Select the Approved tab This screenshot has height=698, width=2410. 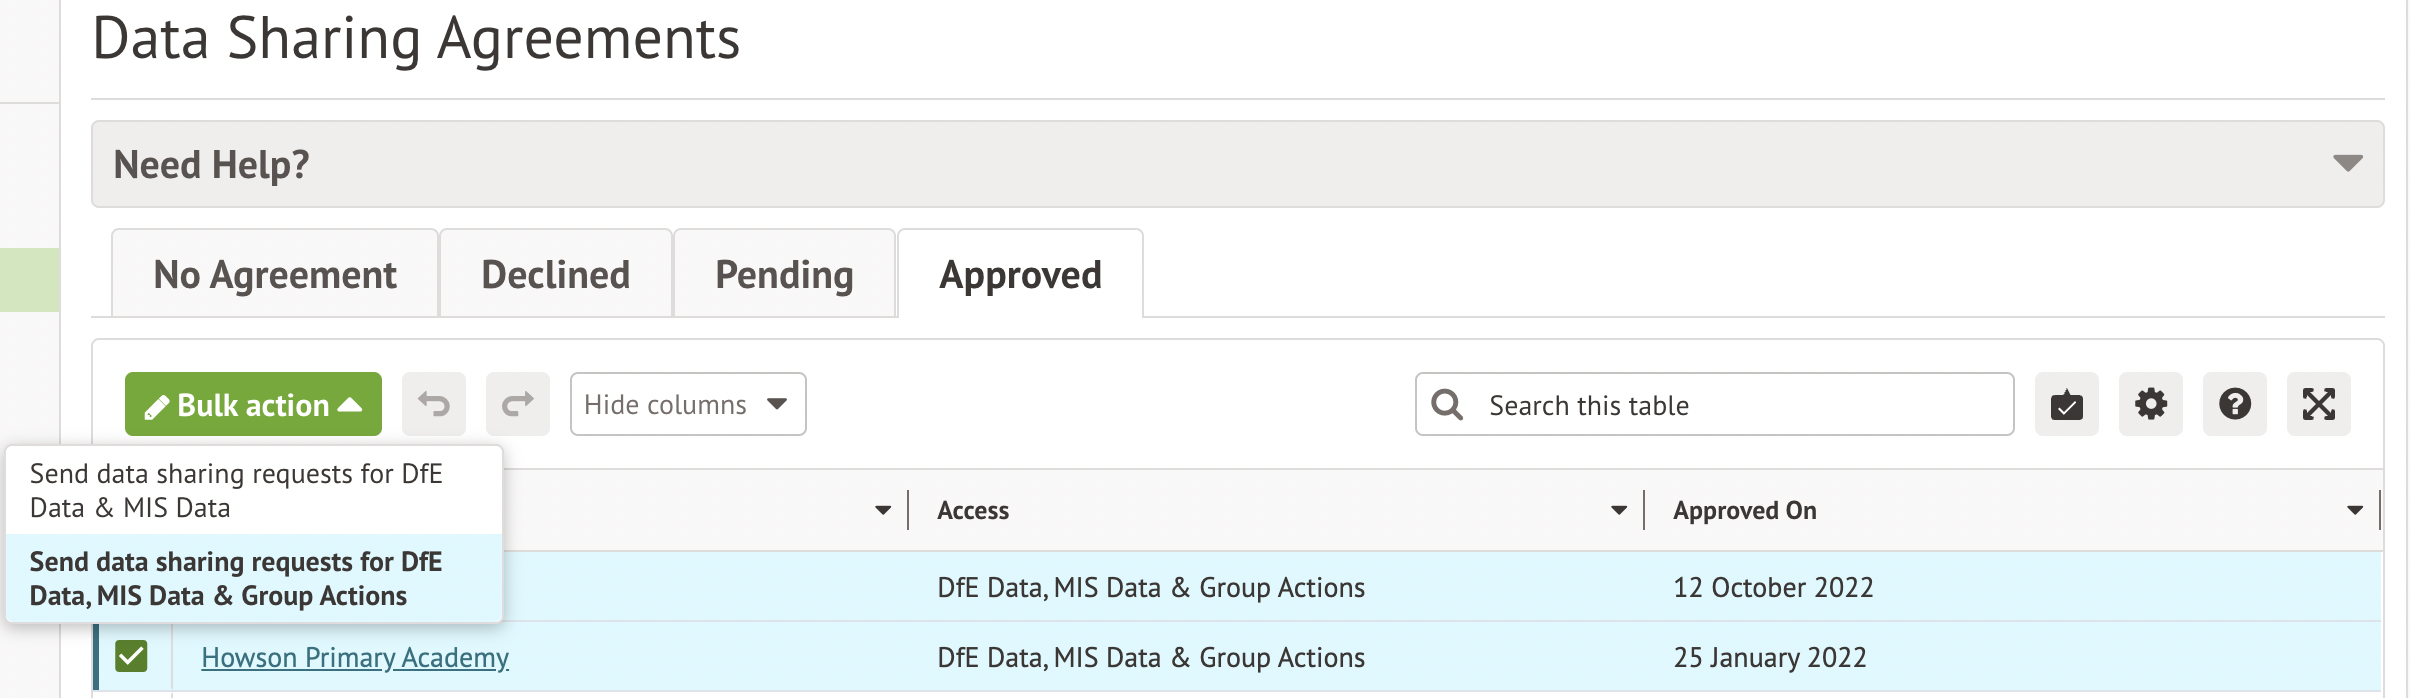tap(1020, 274)
